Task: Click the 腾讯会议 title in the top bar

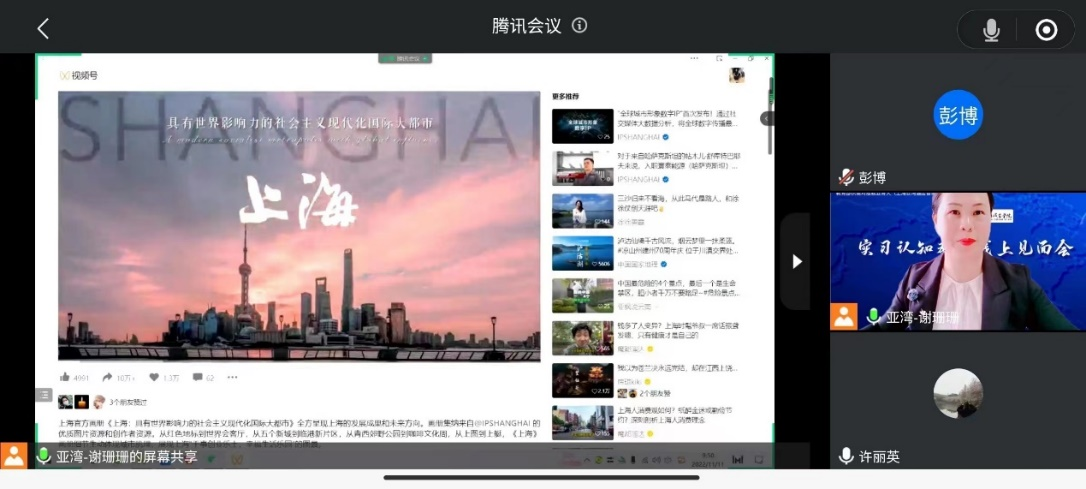Action: click(x=526, y=26)
